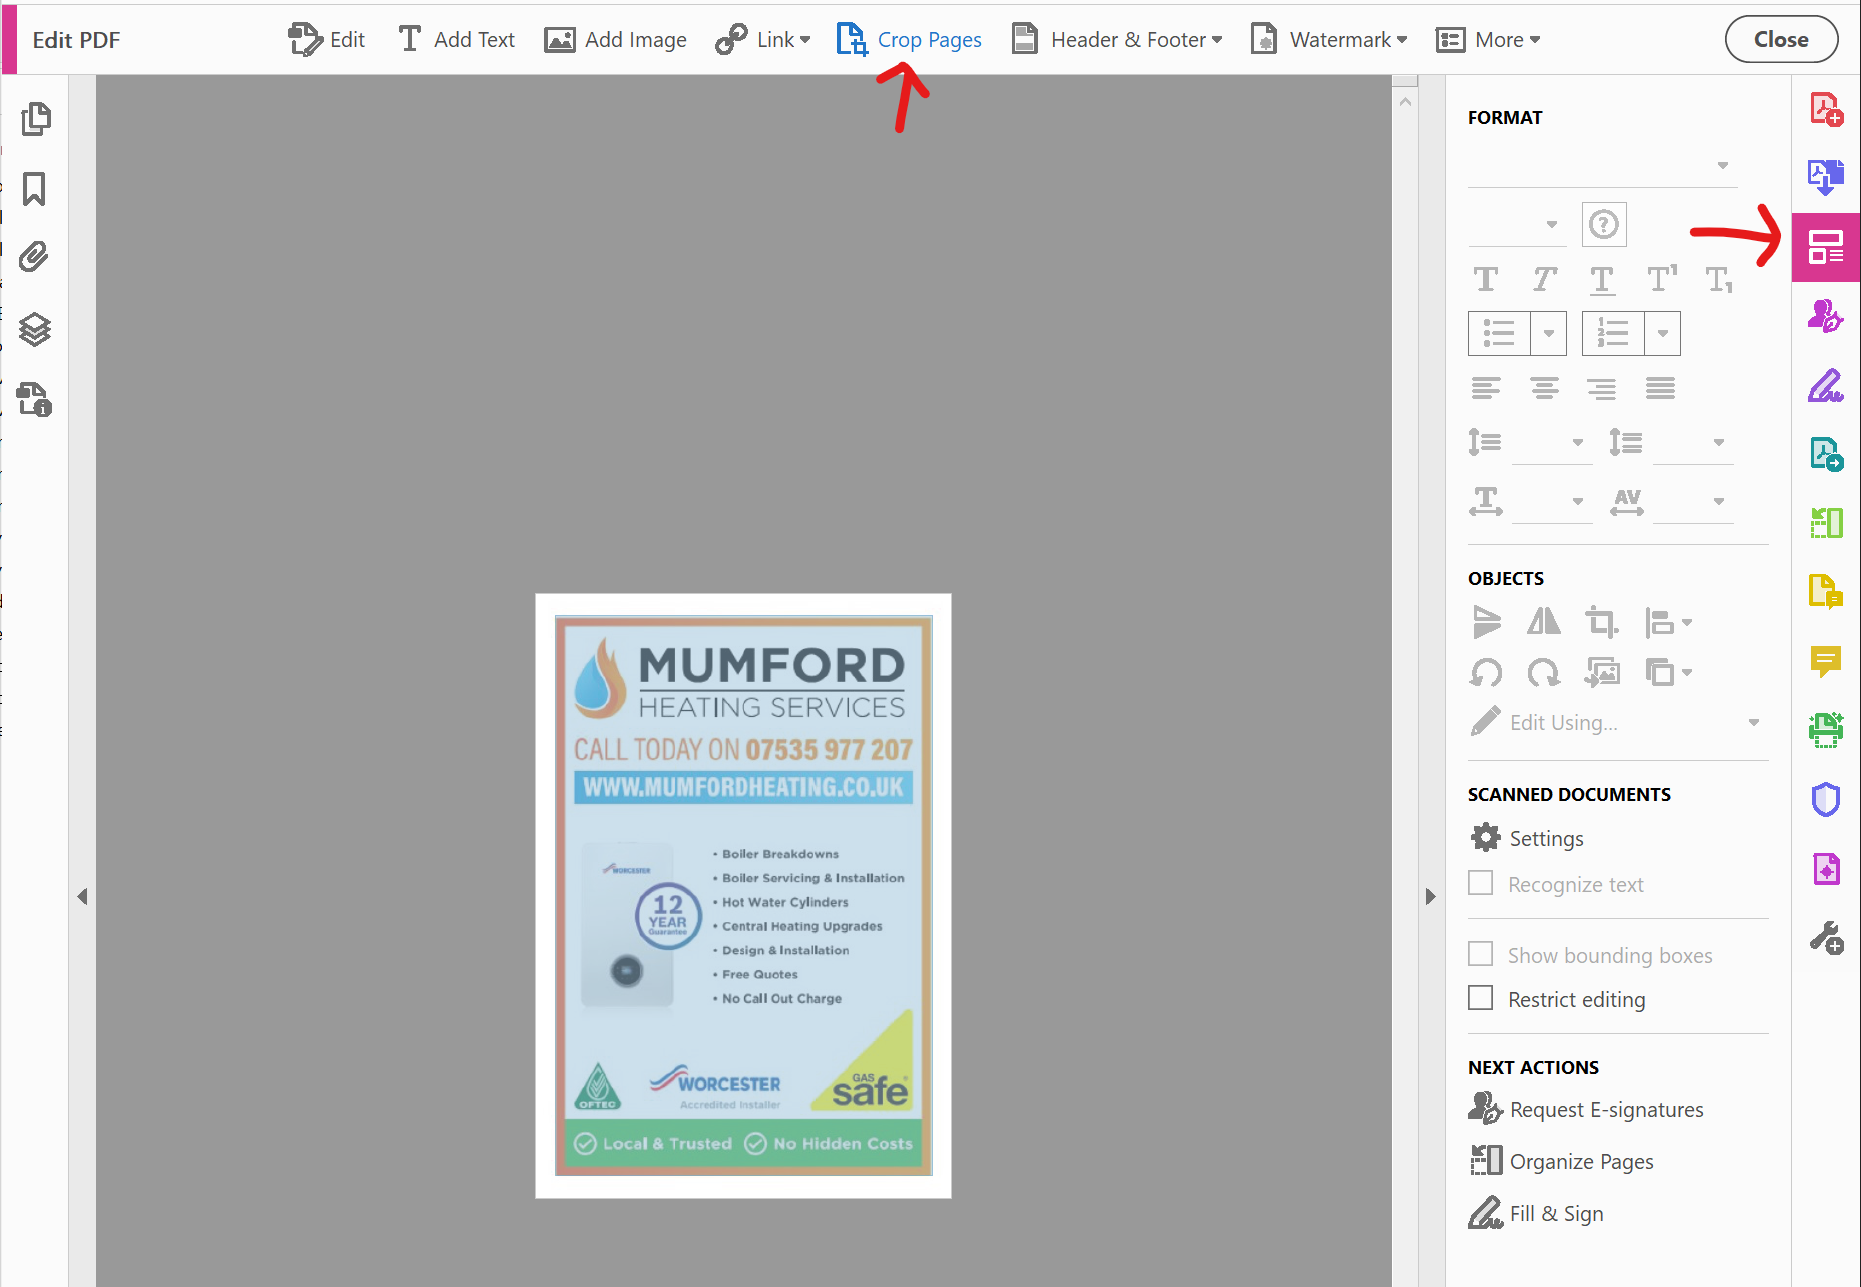The height and width of the screenshot is (1287, 1861).
Task: Click the font help question mark icon
Action: 1604,224
